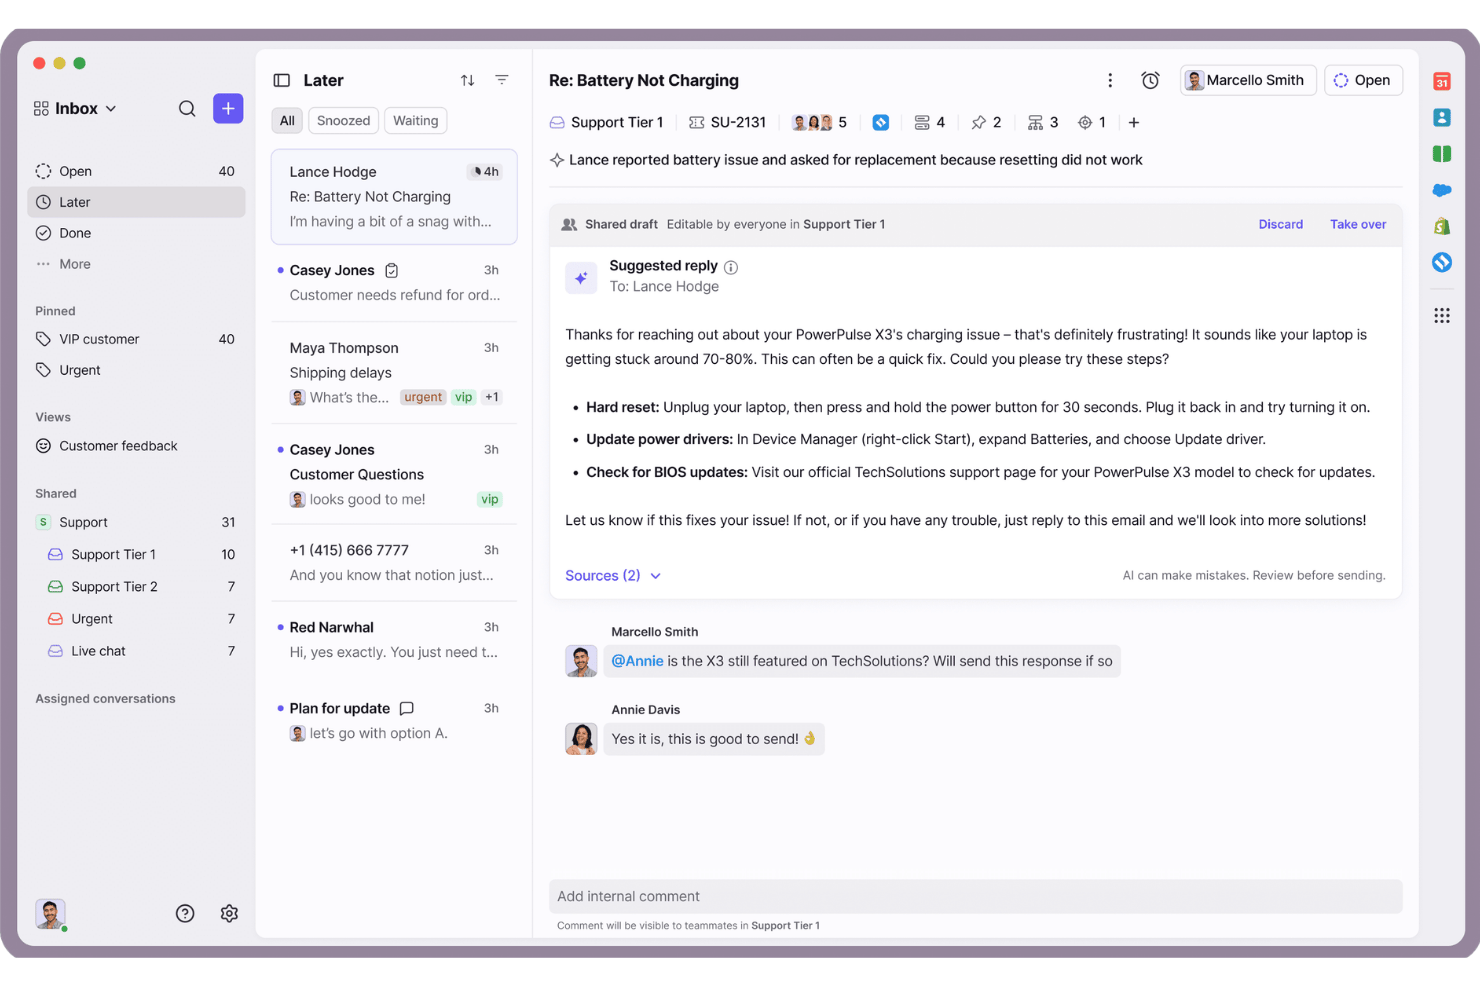Open Casey Jones Customer Questions conversation
Viewport: 1480px width, 987px height.
394,474
